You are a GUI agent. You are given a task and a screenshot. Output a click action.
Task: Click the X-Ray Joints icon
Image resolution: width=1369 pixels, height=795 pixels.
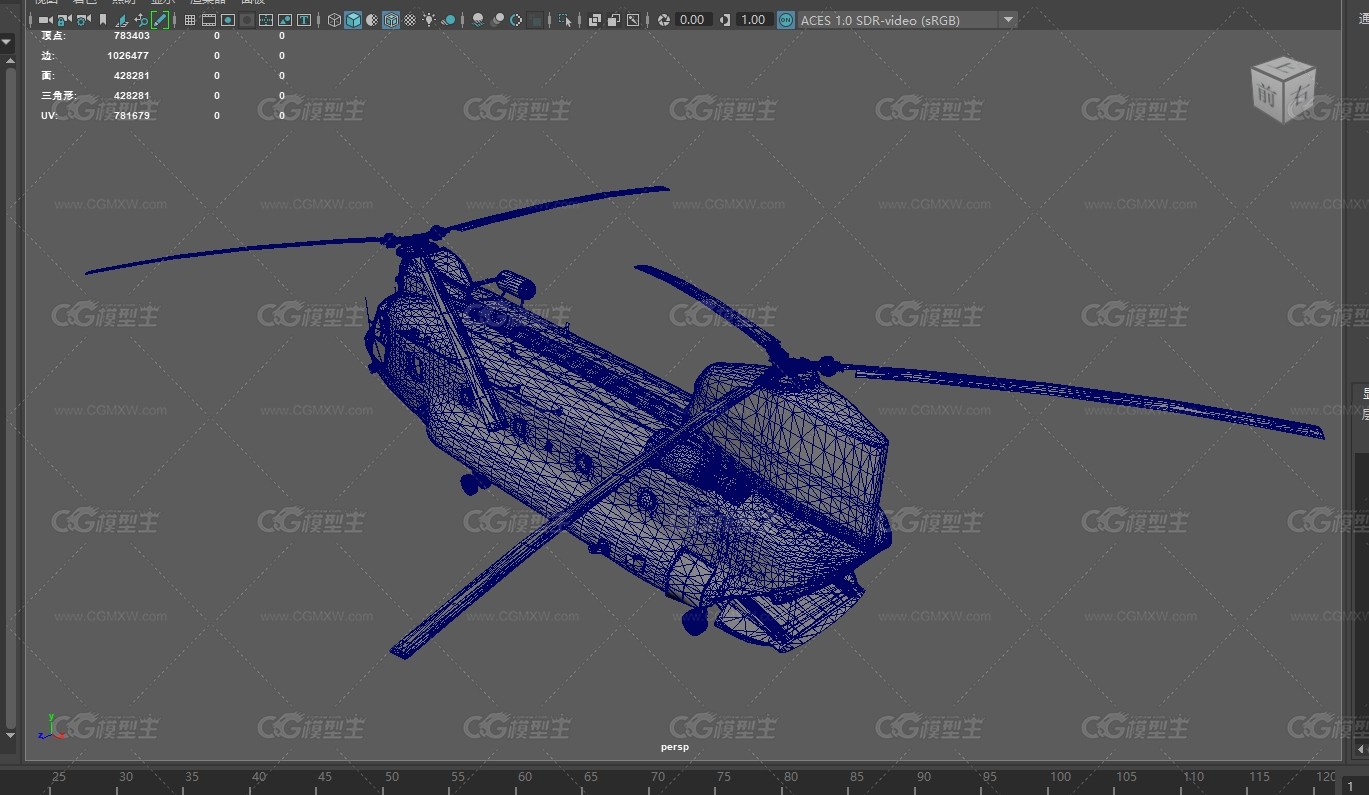tap(633, 20)
